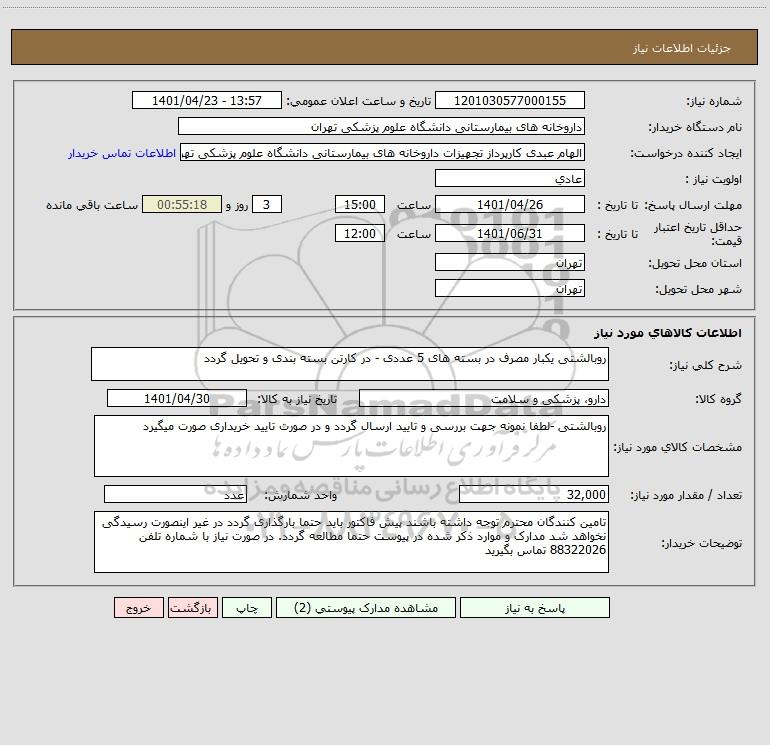770x745 pixels.
Task: Click the 'تعداد / مقدار مورد نیاز:' label
Action: pyautogui.click(x=686, y=496)
